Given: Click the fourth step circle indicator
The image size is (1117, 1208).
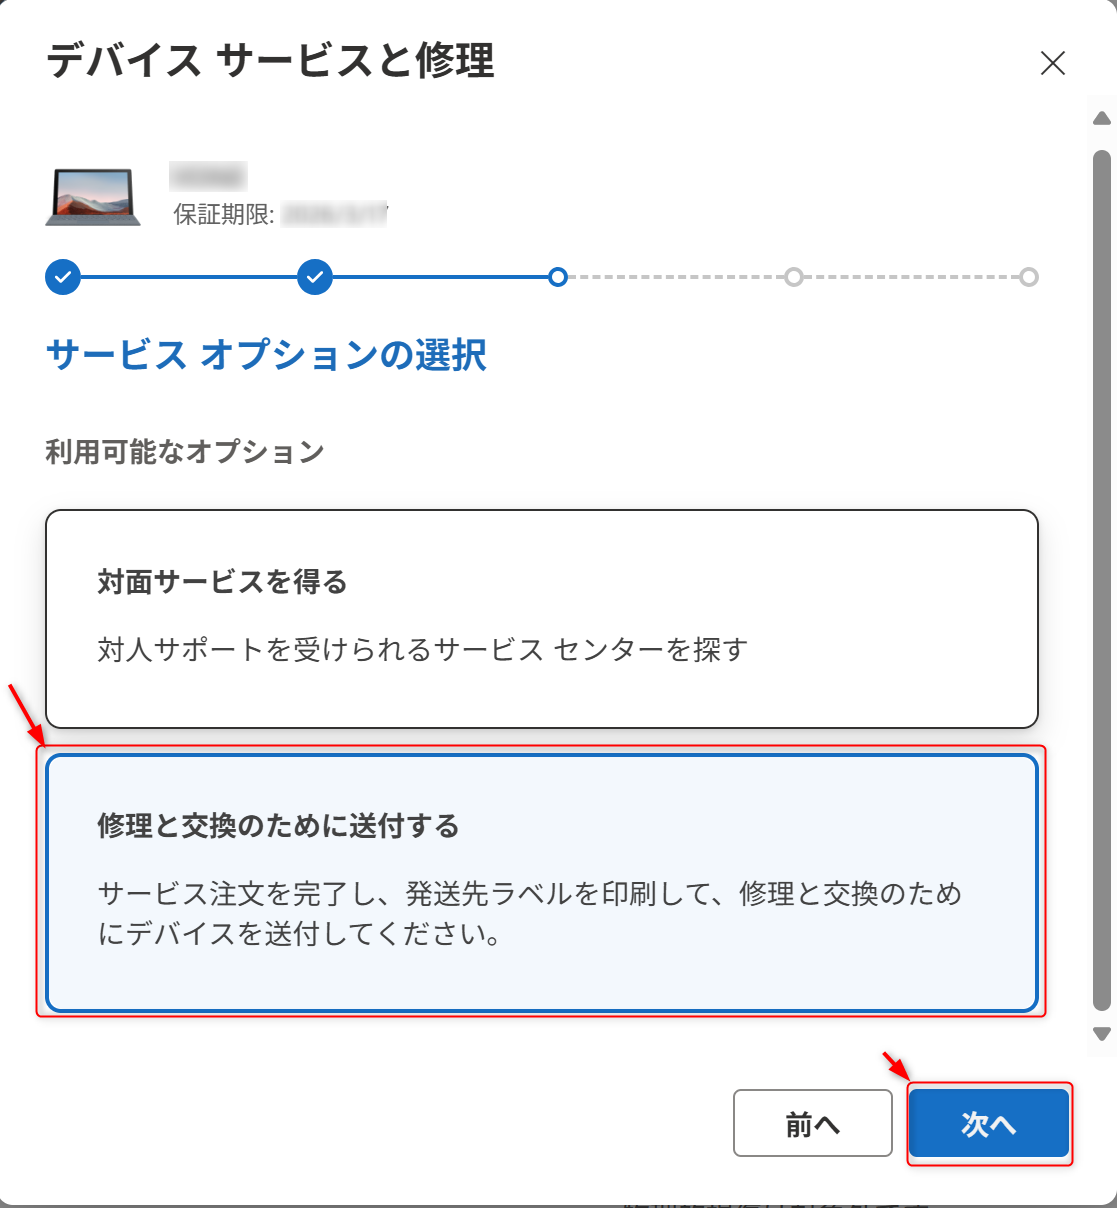Looking at the screenshot, I should pyautogui.click(x=793, y=277).
